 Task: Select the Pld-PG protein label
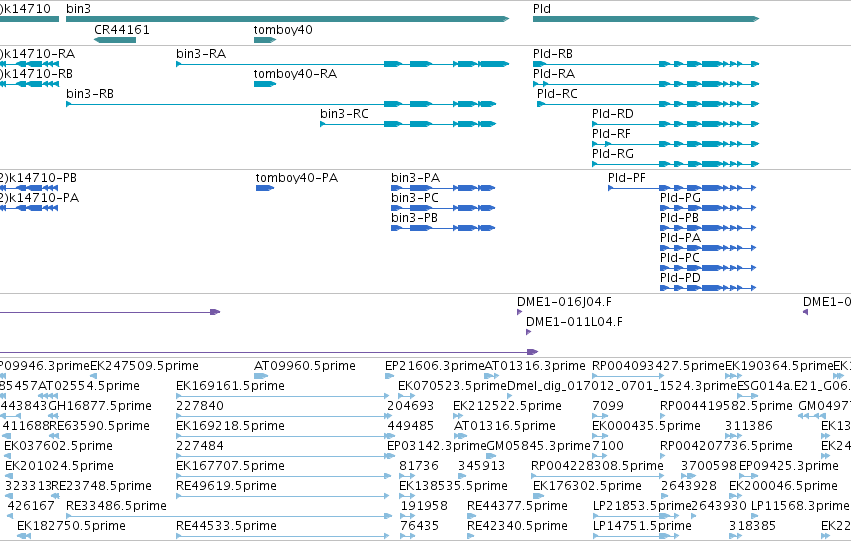click(x=680, y=198)
